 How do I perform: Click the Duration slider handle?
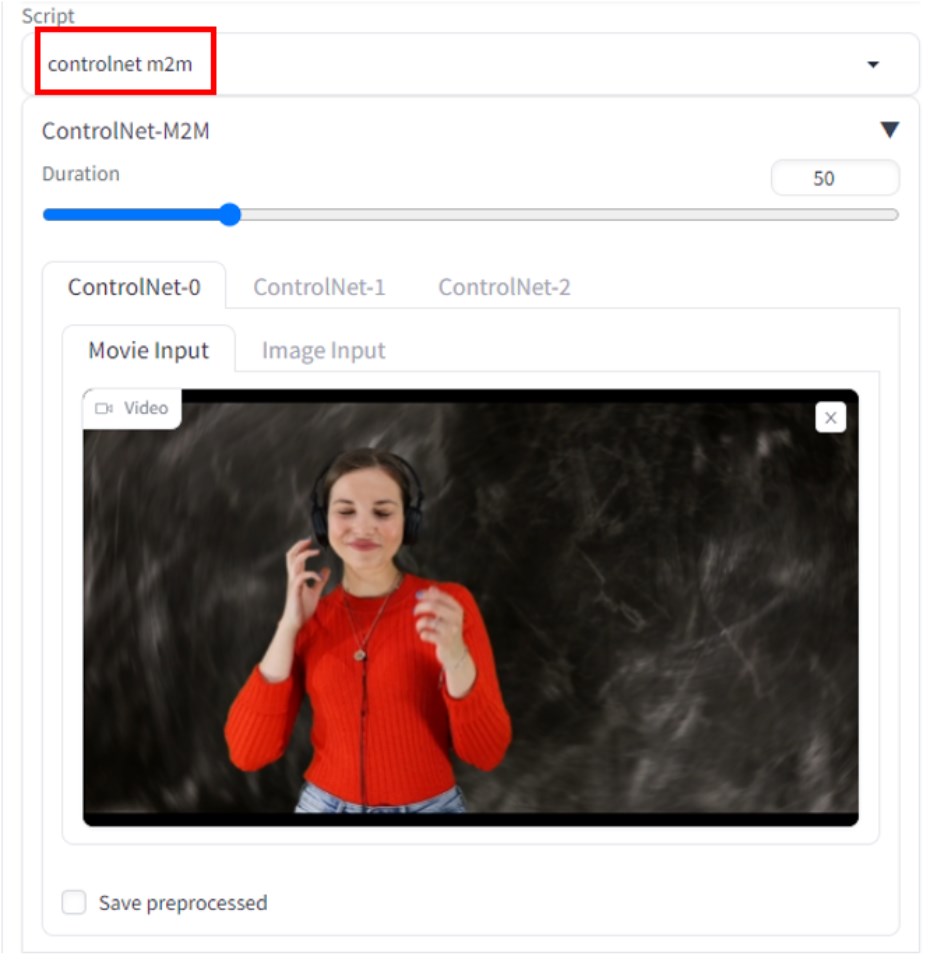(x=230, y=214)
